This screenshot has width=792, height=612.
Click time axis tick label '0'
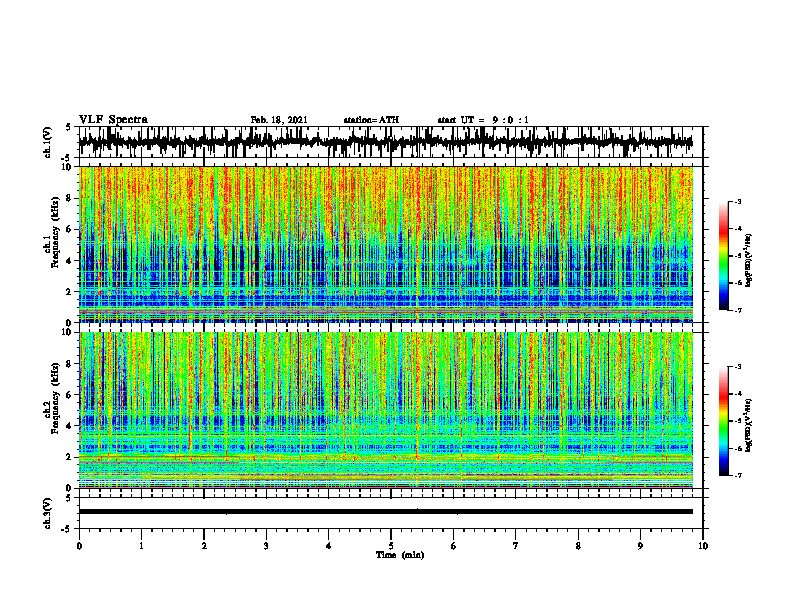tap(79, 546)
